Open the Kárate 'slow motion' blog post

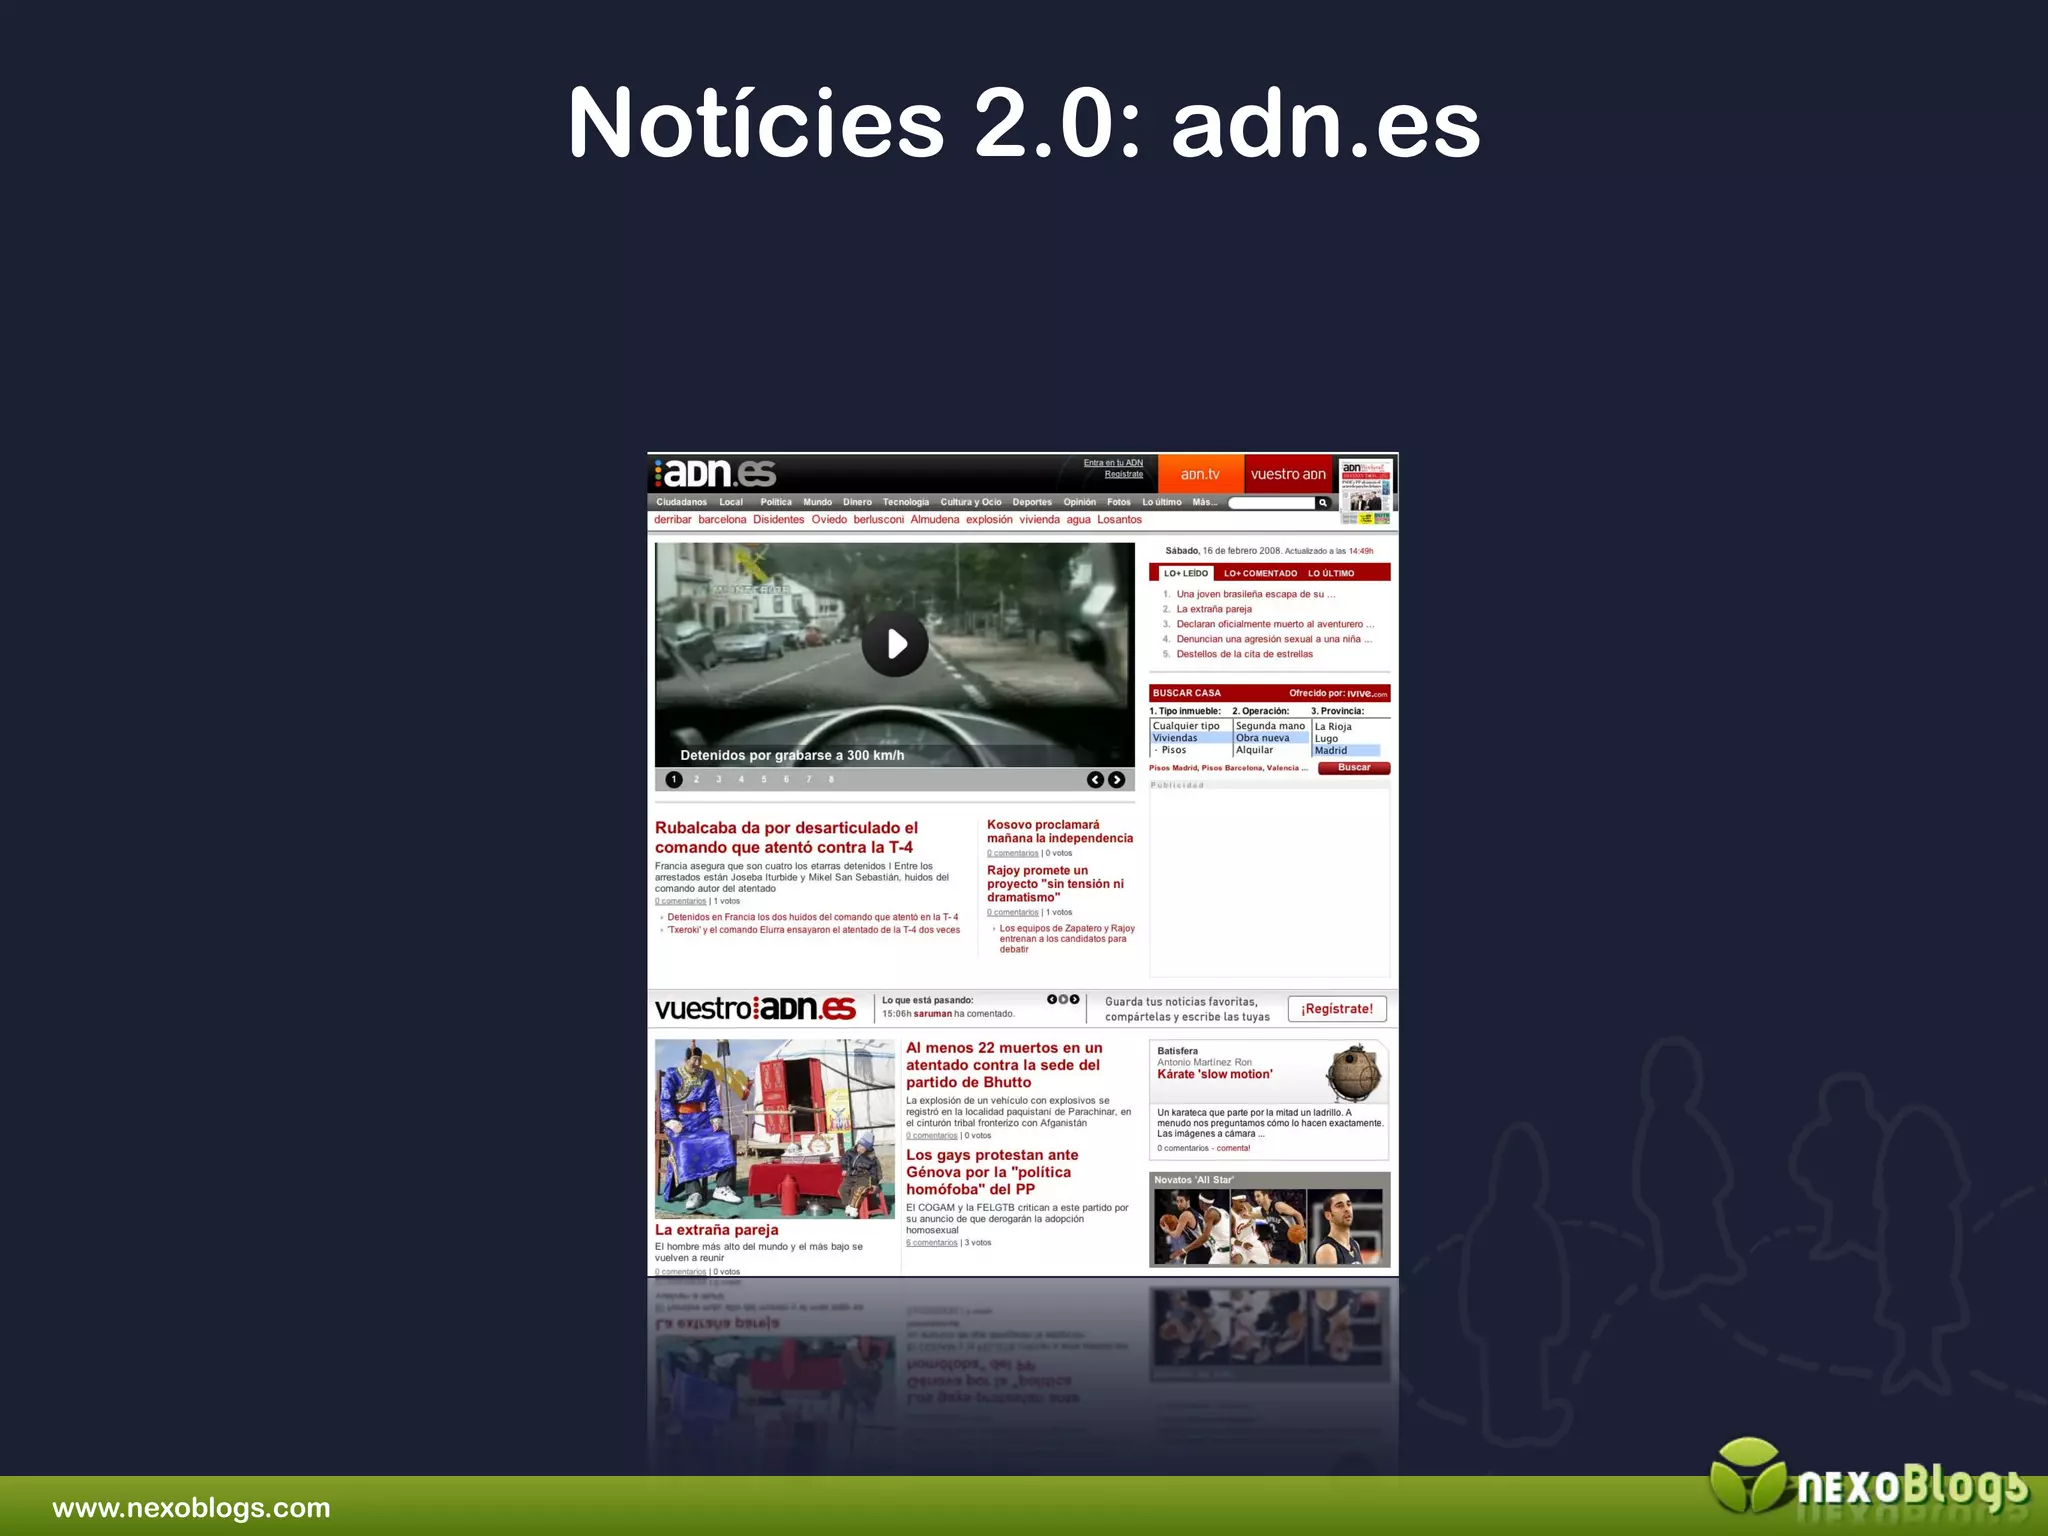tap(1214, 1075)
